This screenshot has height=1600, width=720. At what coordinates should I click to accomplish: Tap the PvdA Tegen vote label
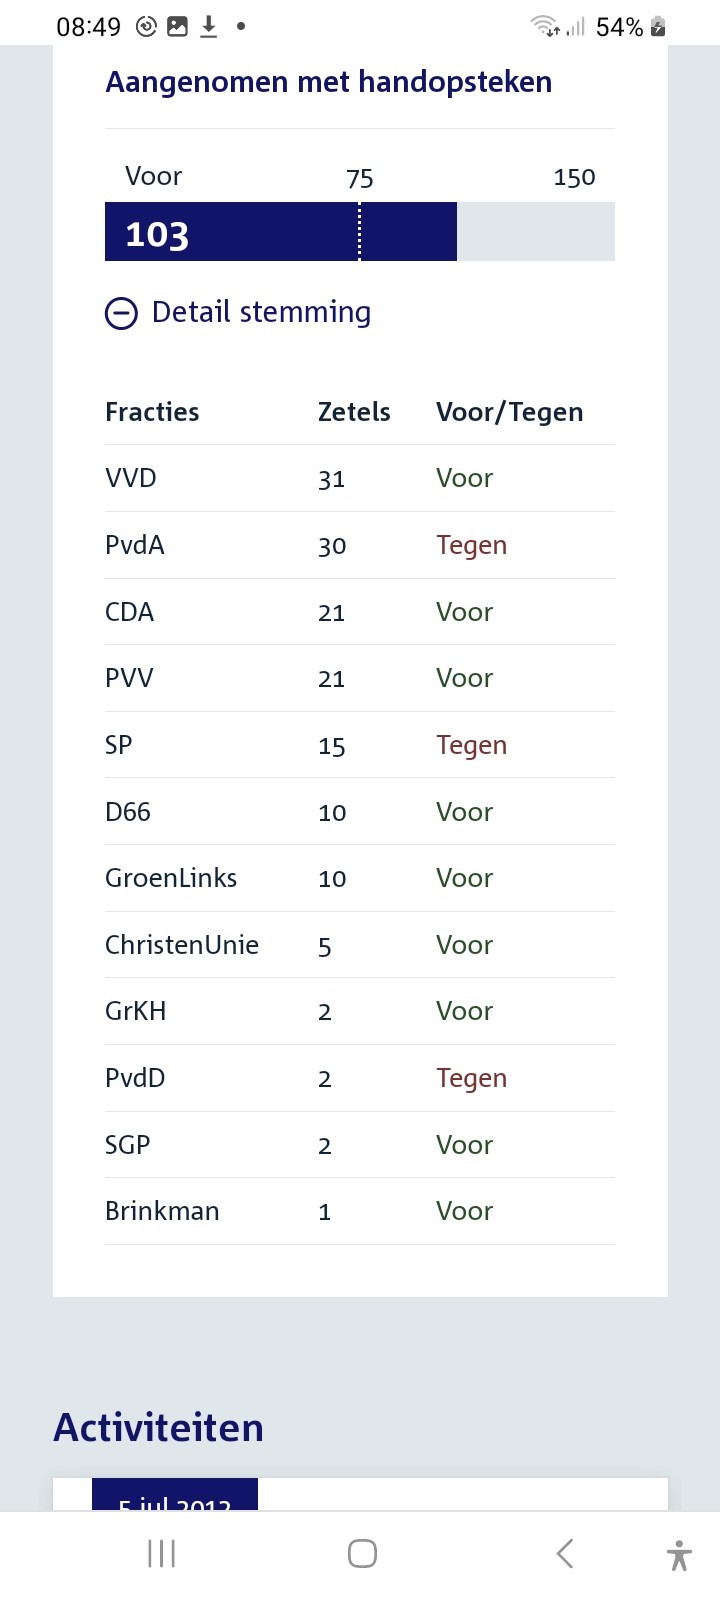pos(471,545)
